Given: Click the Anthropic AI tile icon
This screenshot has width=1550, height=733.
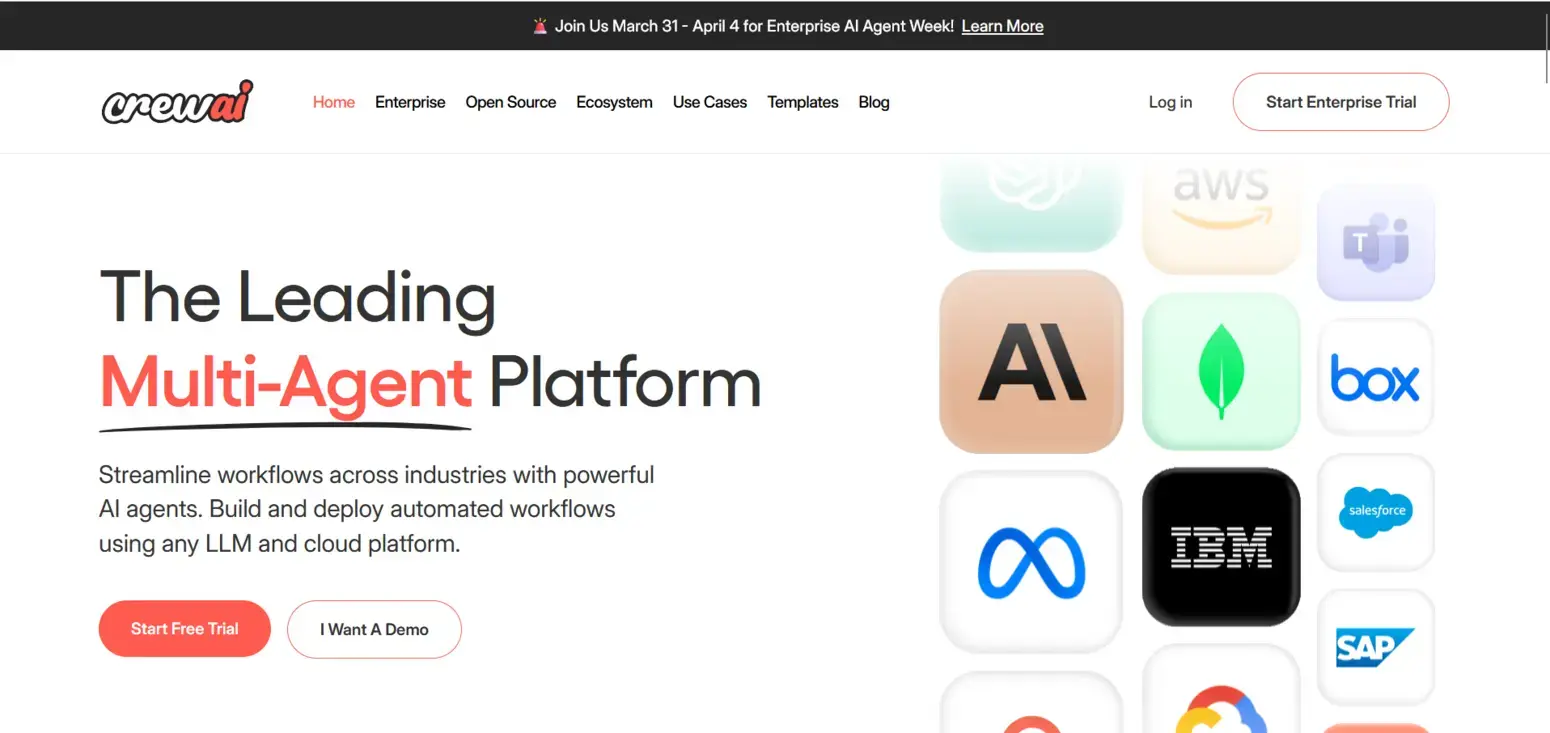Looking at the screenshot, I should [x=1031, y=361].
